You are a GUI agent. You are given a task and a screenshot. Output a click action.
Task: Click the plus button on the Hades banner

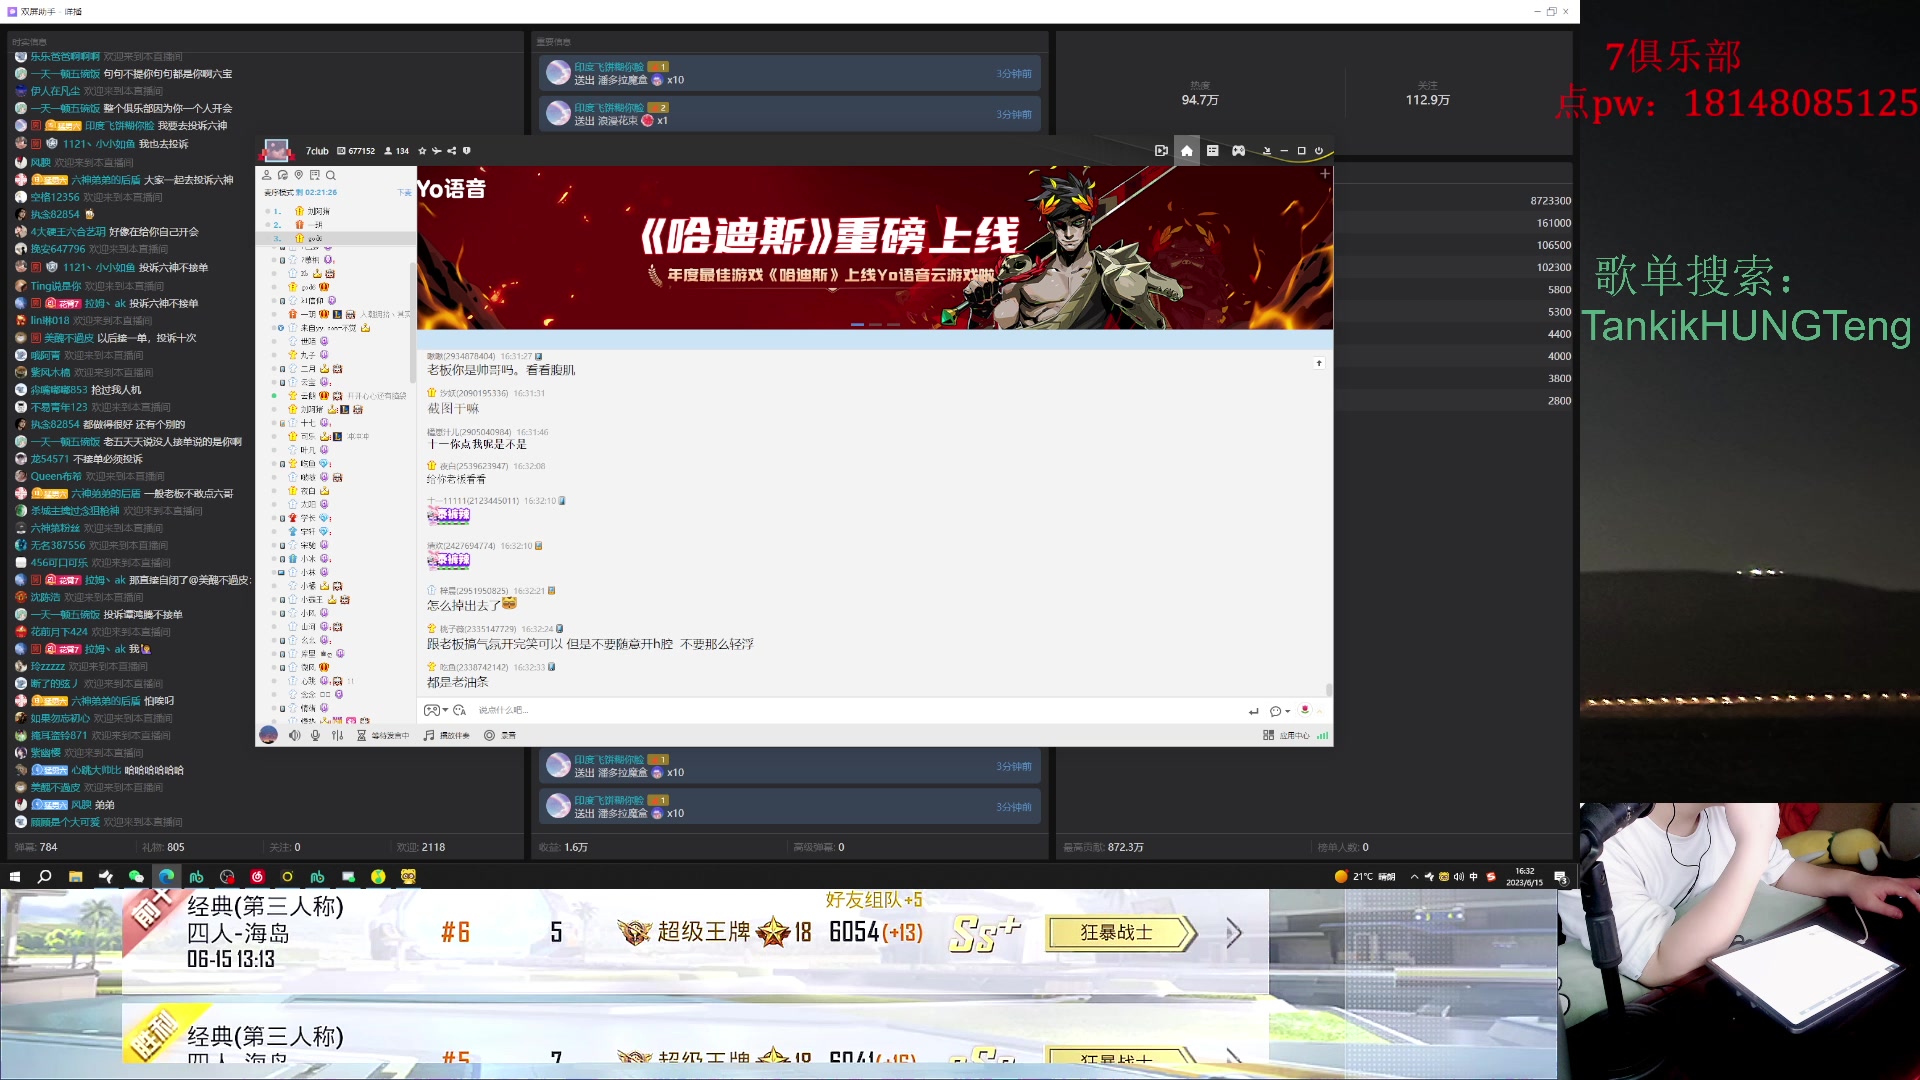point(1325,172)
